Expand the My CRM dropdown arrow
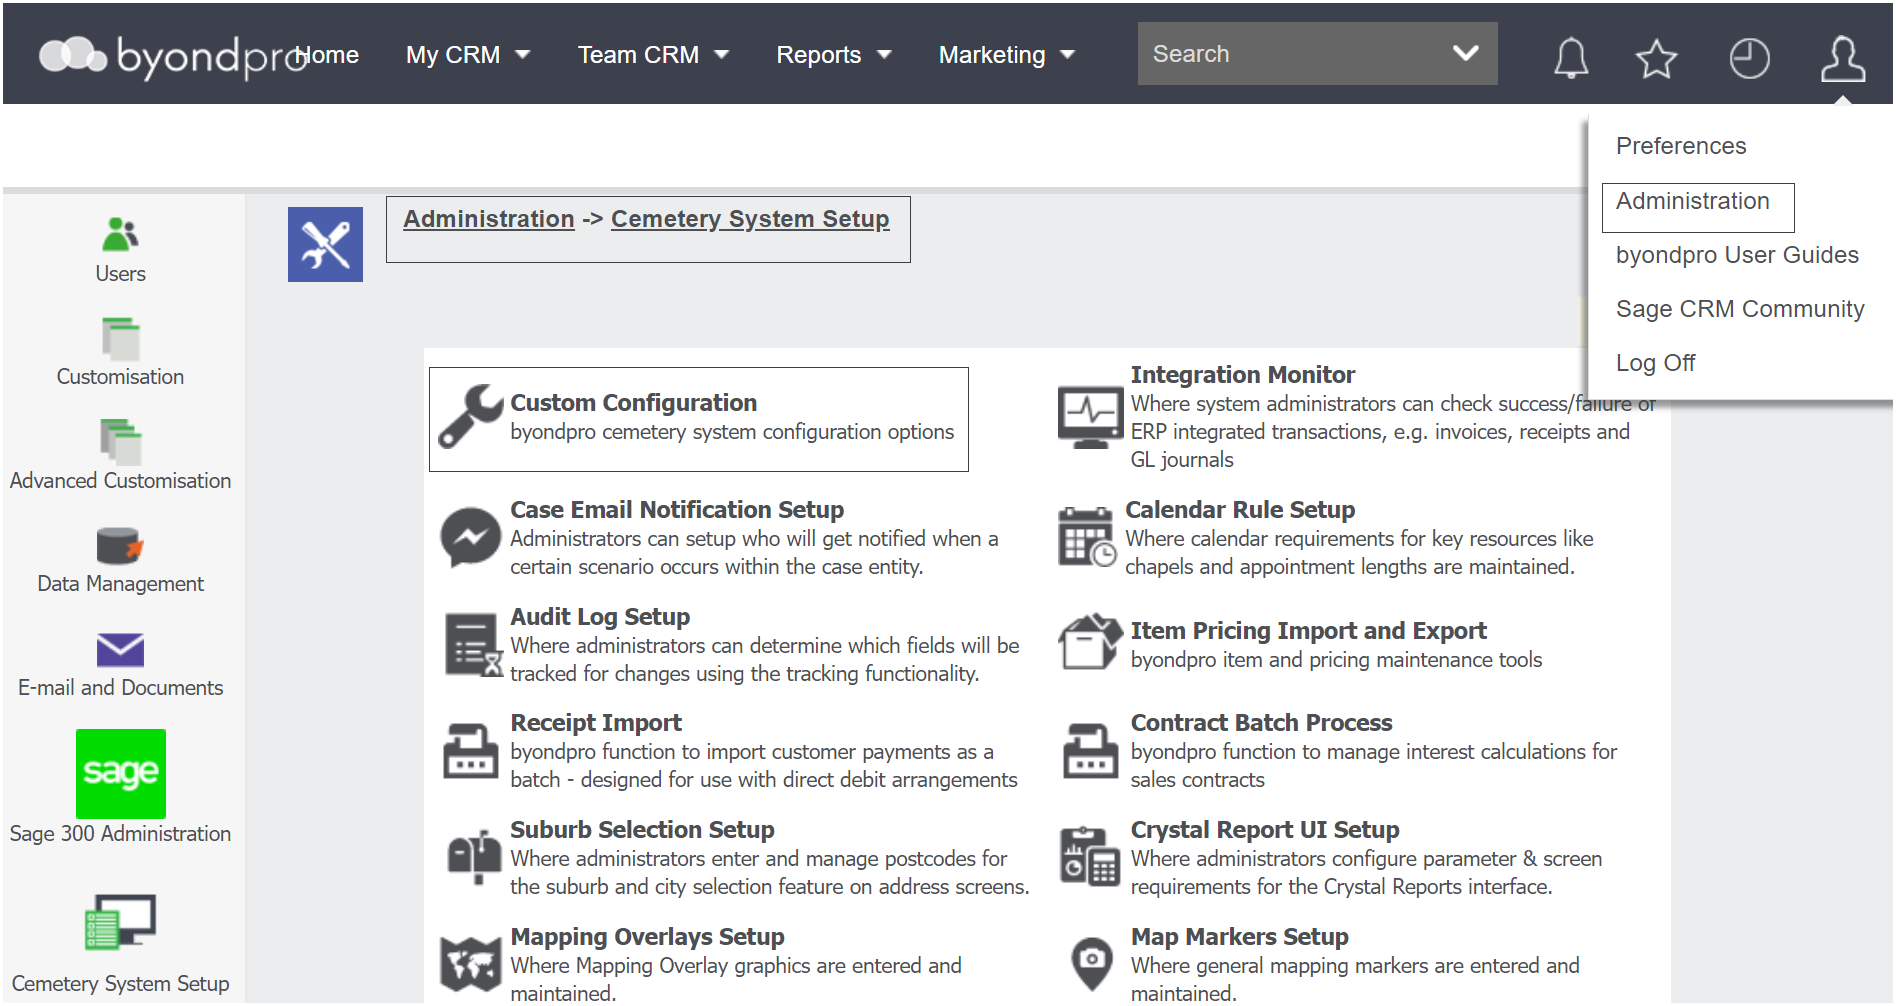Image resolution: width=1896 pixels, height=1006 pixels. click(522, 55)
